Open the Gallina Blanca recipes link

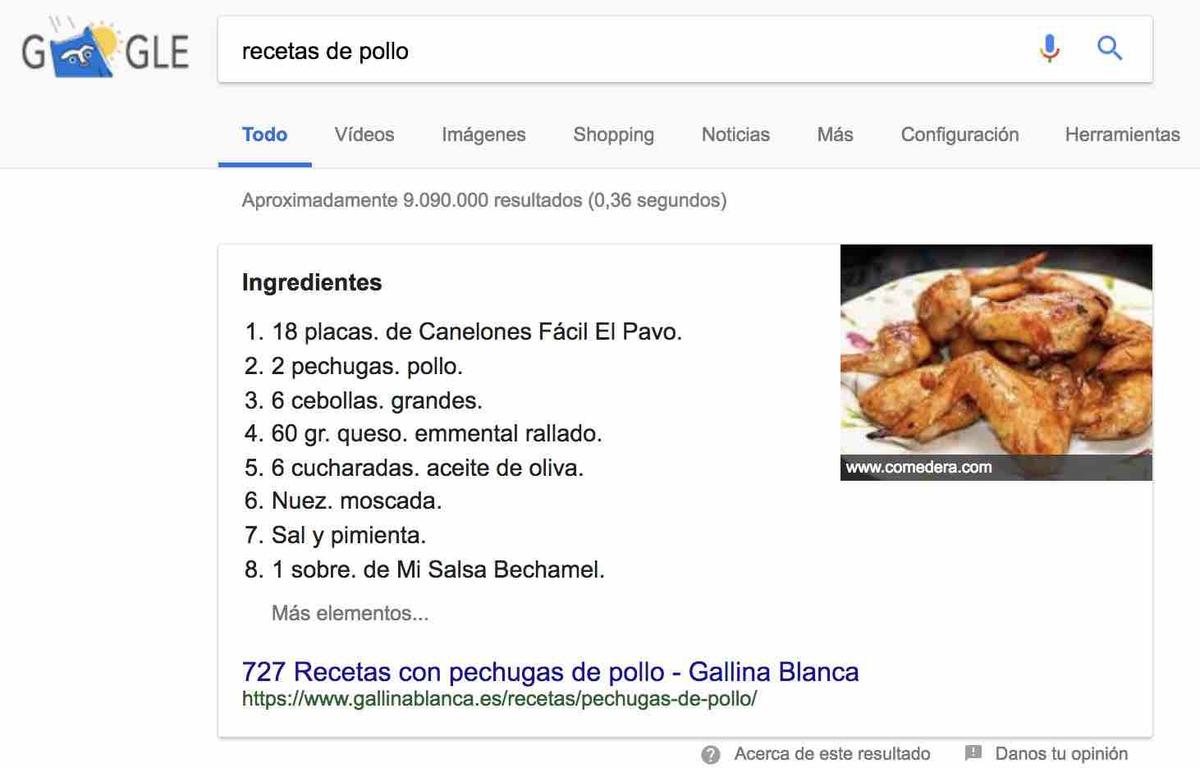tap(549, 671)
